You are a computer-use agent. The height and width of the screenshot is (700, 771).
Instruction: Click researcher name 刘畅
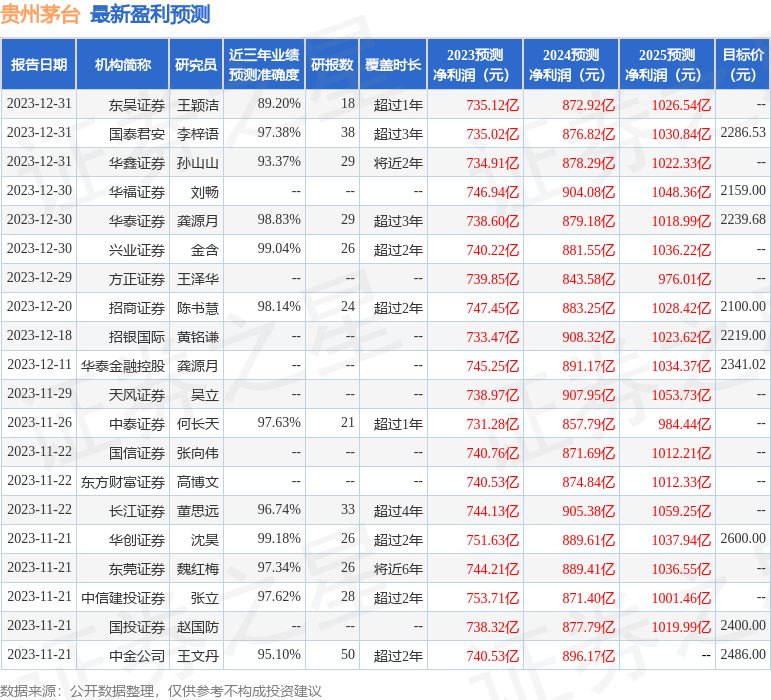point(205,192)
